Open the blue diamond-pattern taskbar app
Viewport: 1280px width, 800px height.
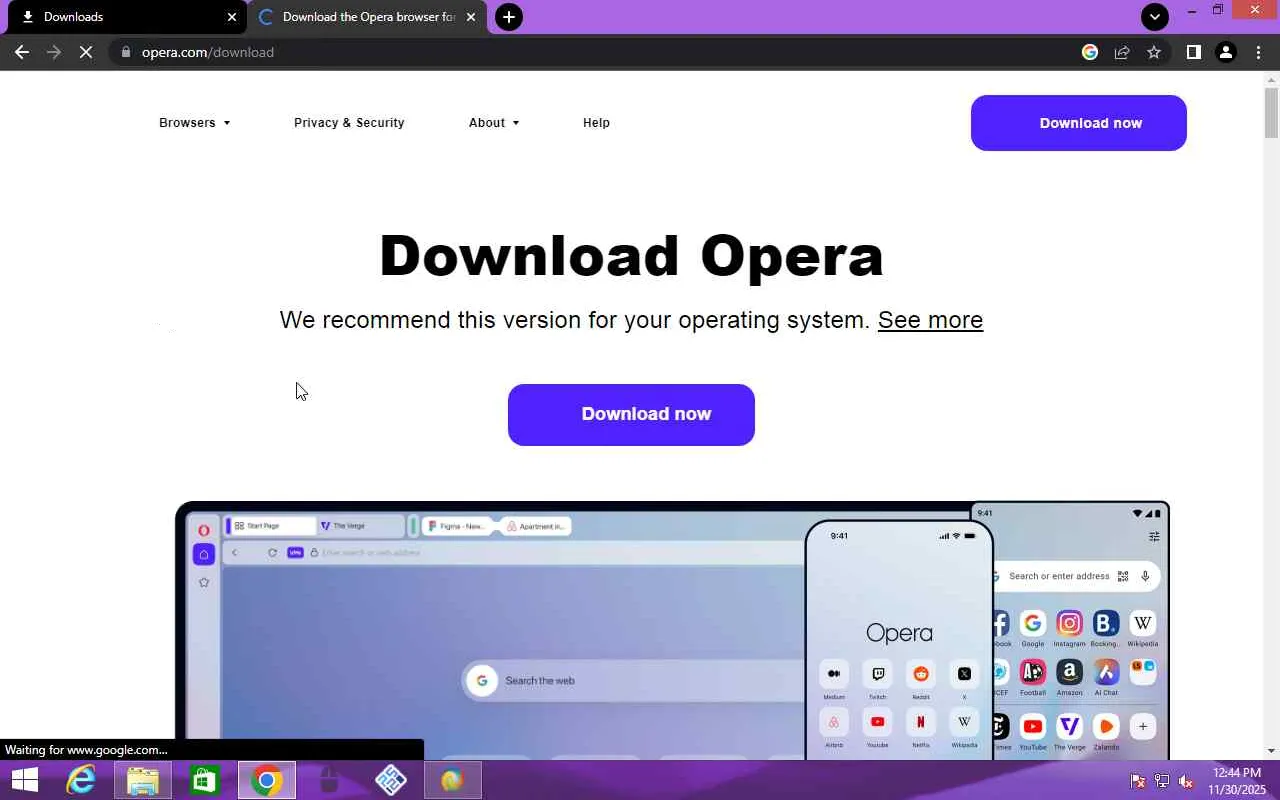pyautogui.click(x=391, y=780)
